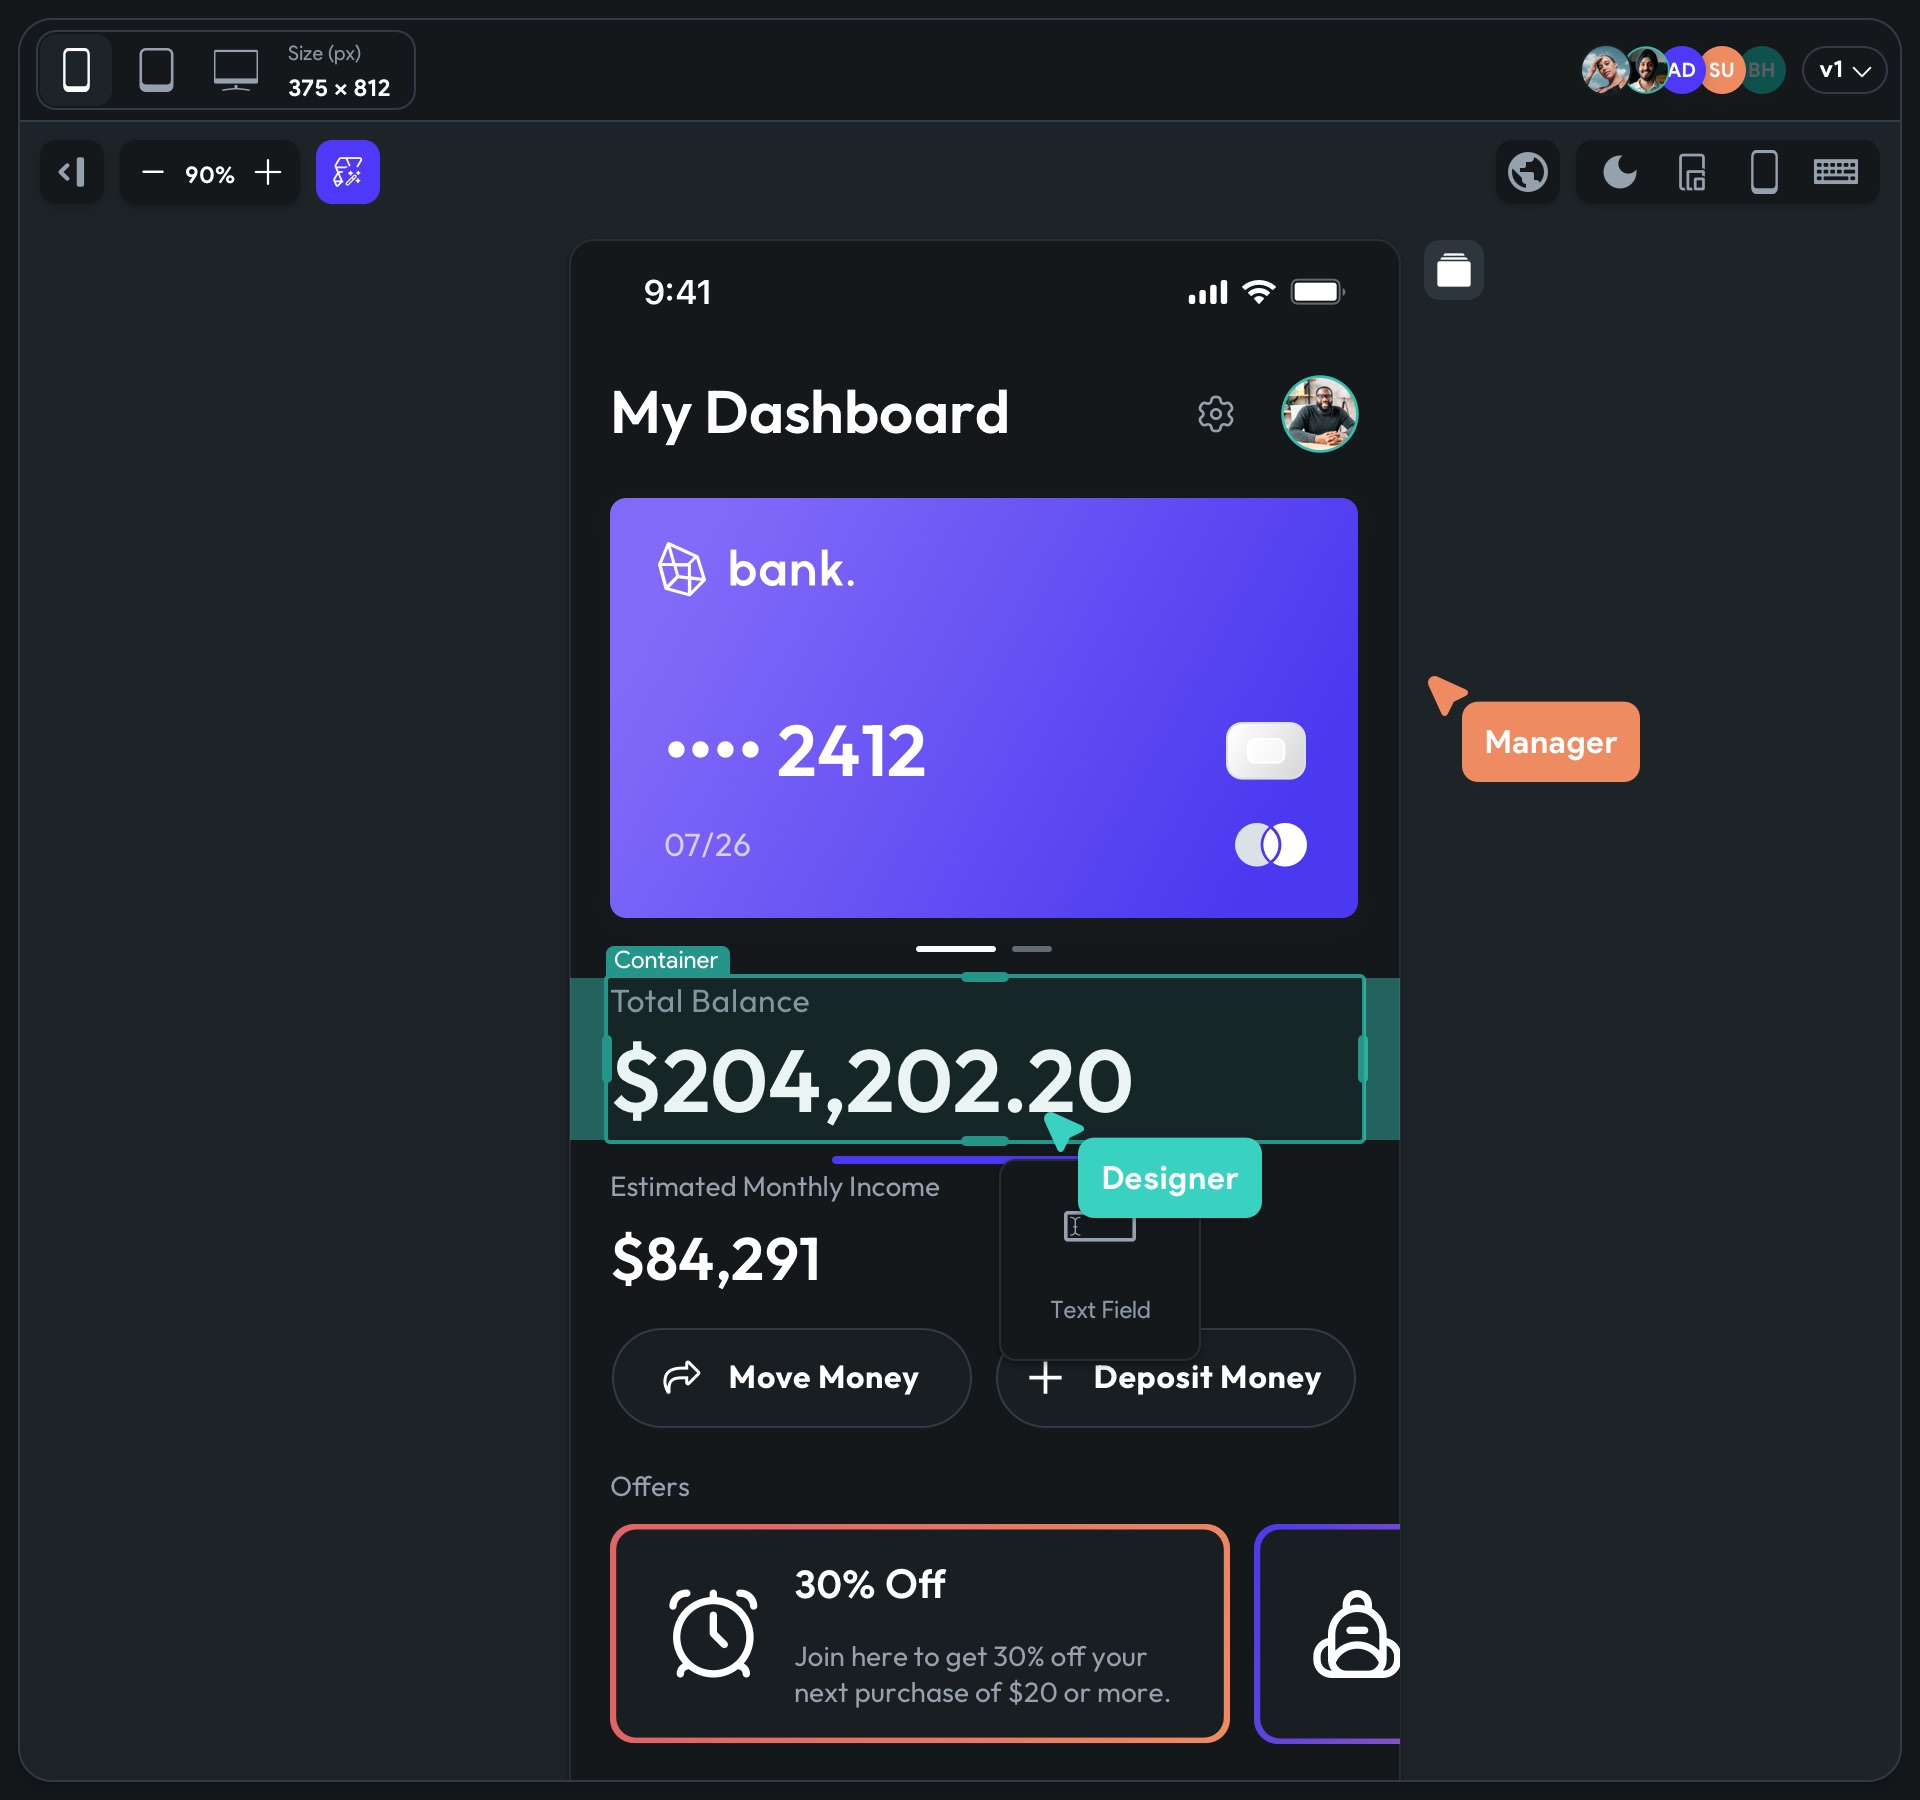
Task: Open the globe language settings icon
Action: point(1527,172)
